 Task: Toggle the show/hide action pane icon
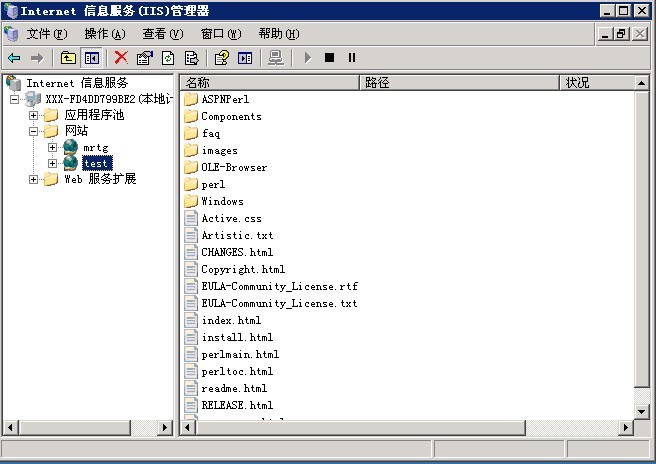245,58
